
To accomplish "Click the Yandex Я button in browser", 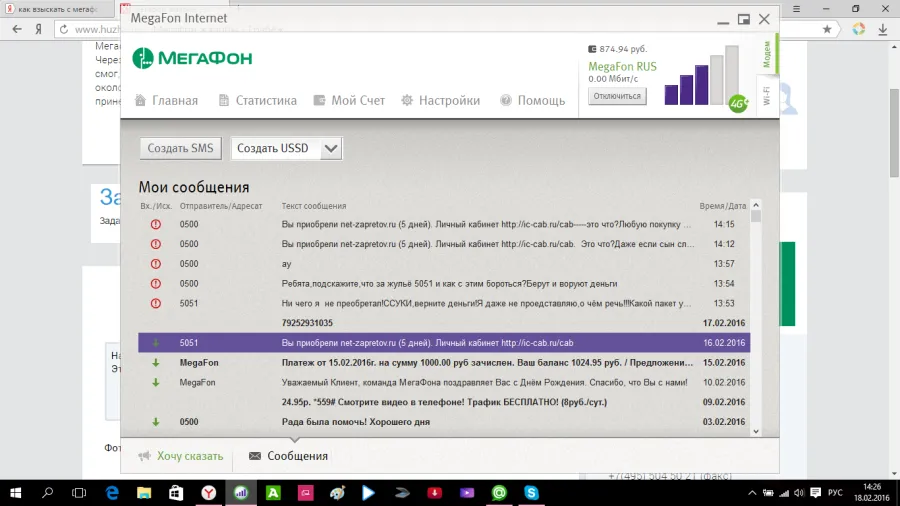I will (38, 29).
